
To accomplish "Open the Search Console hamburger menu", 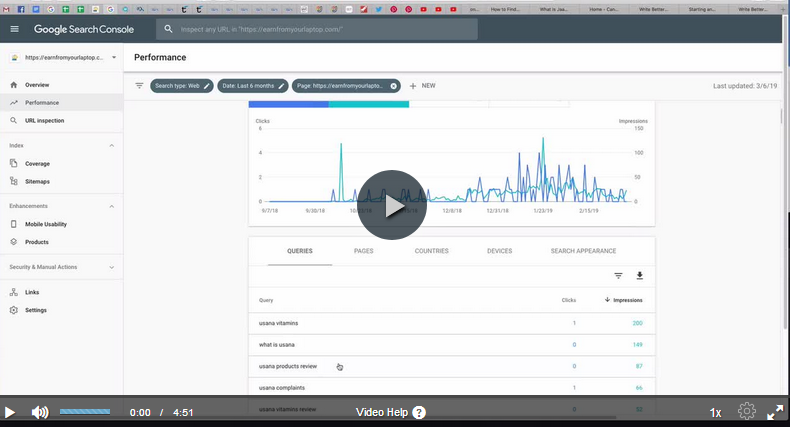I will pos(15,29).
